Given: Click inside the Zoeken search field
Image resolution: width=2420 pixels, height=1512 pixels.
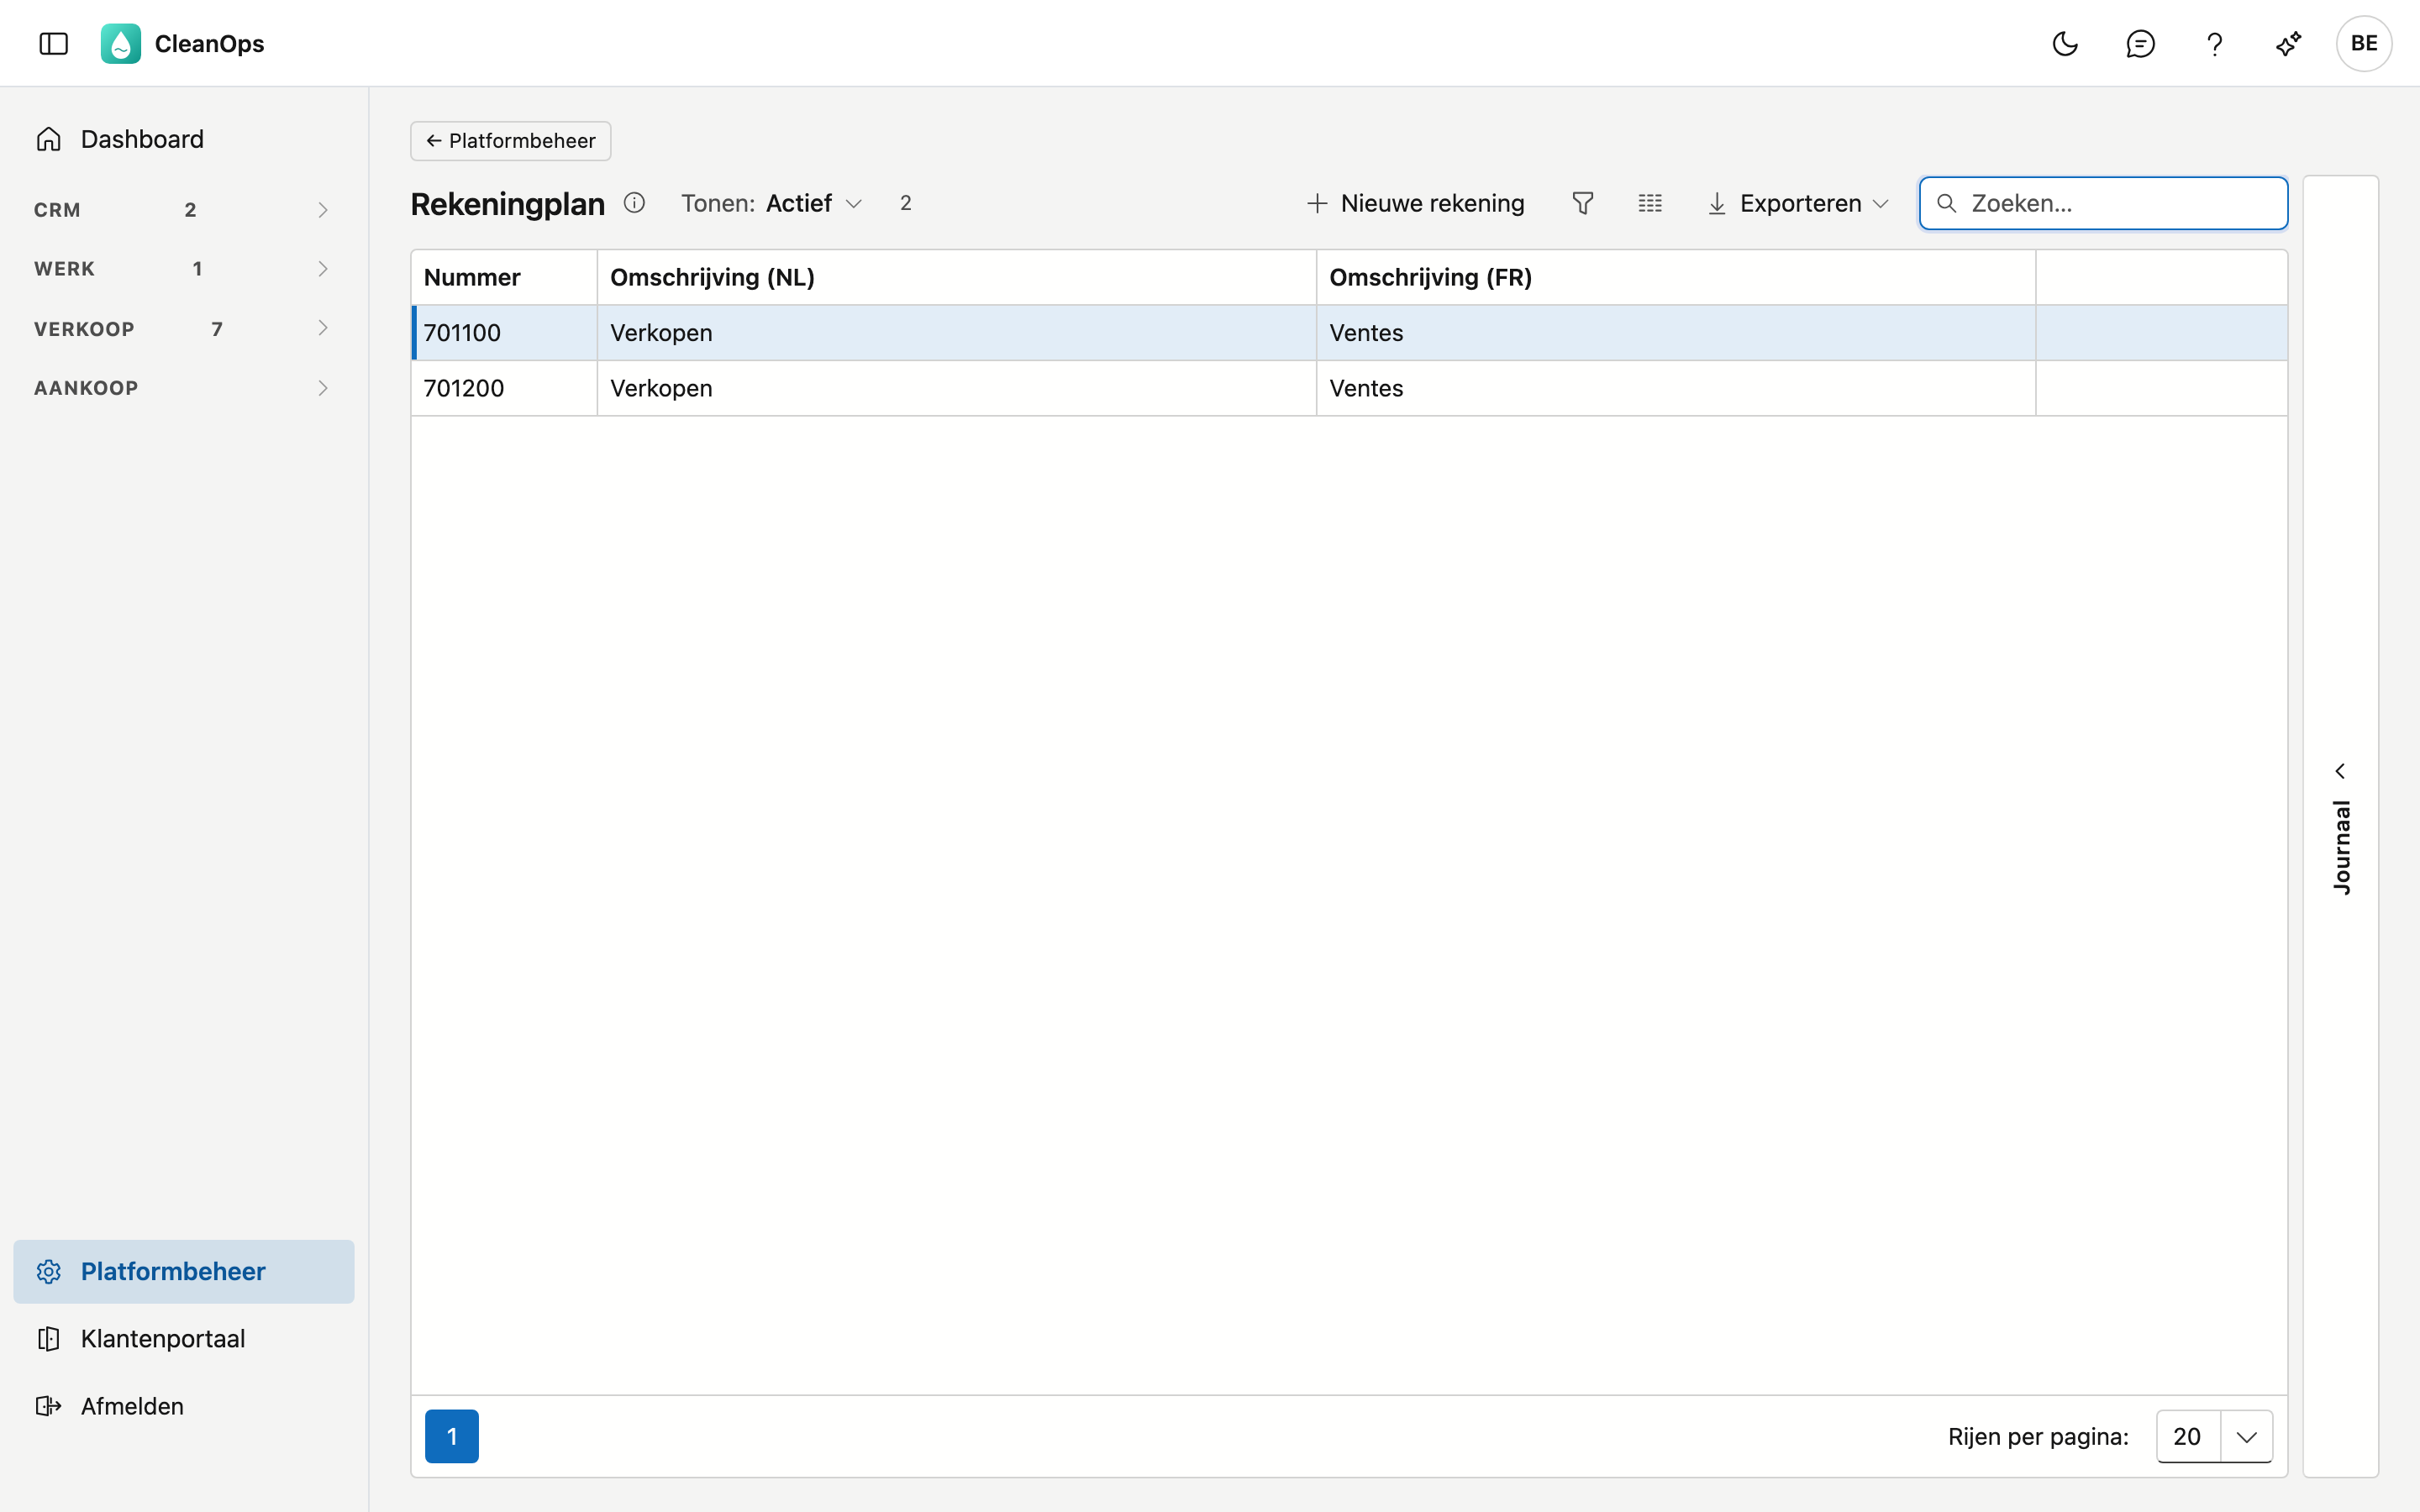Looking at the screenshot, I should click(x=2104, y=203).
